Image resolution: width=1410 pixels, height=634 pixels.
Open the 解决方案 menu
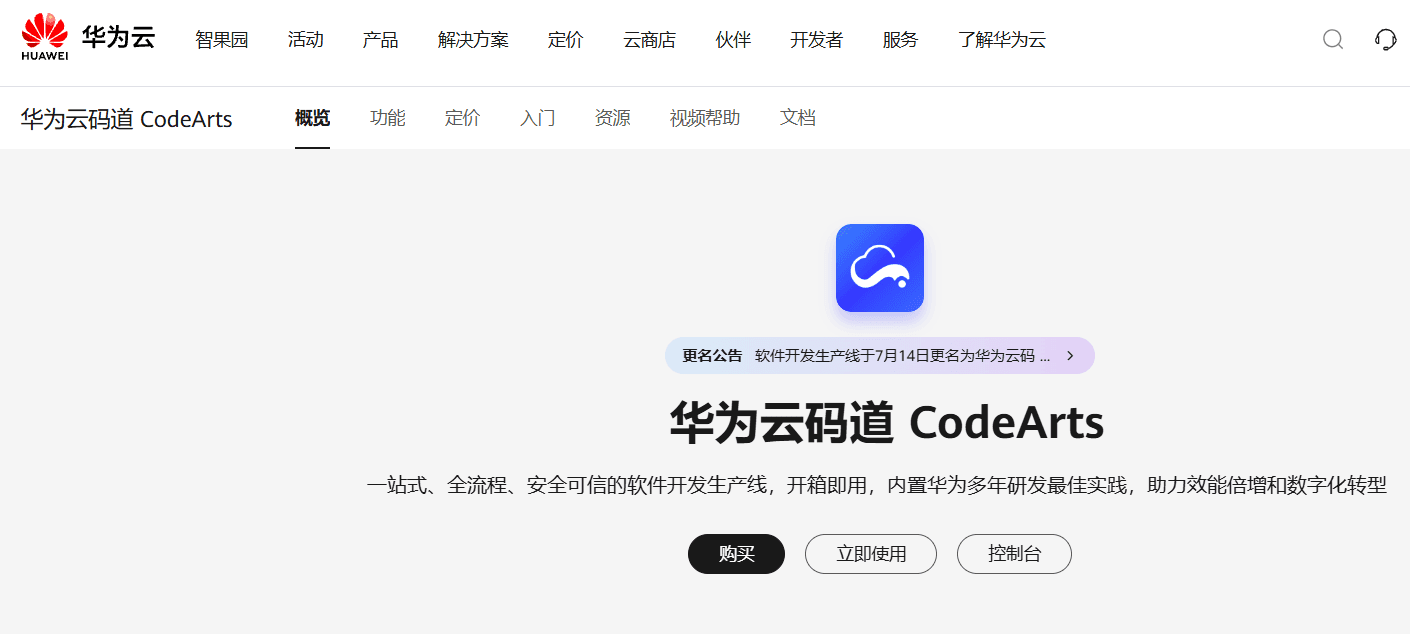point(473,40)
